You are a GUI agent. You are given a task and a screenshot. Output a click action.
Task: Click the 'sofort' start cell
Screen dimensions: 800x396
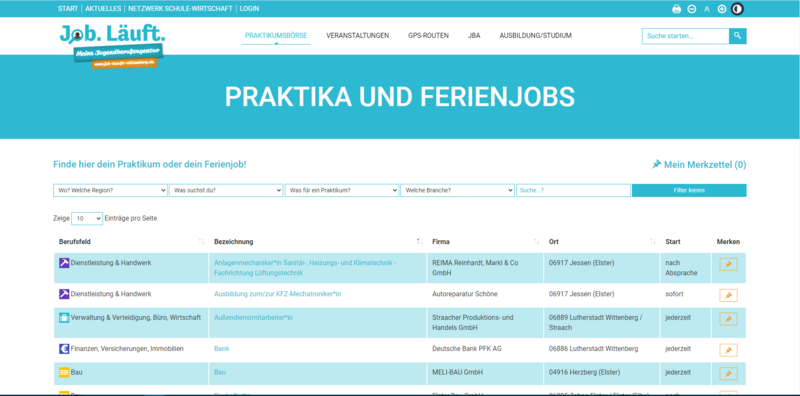(x=686, y=295)
